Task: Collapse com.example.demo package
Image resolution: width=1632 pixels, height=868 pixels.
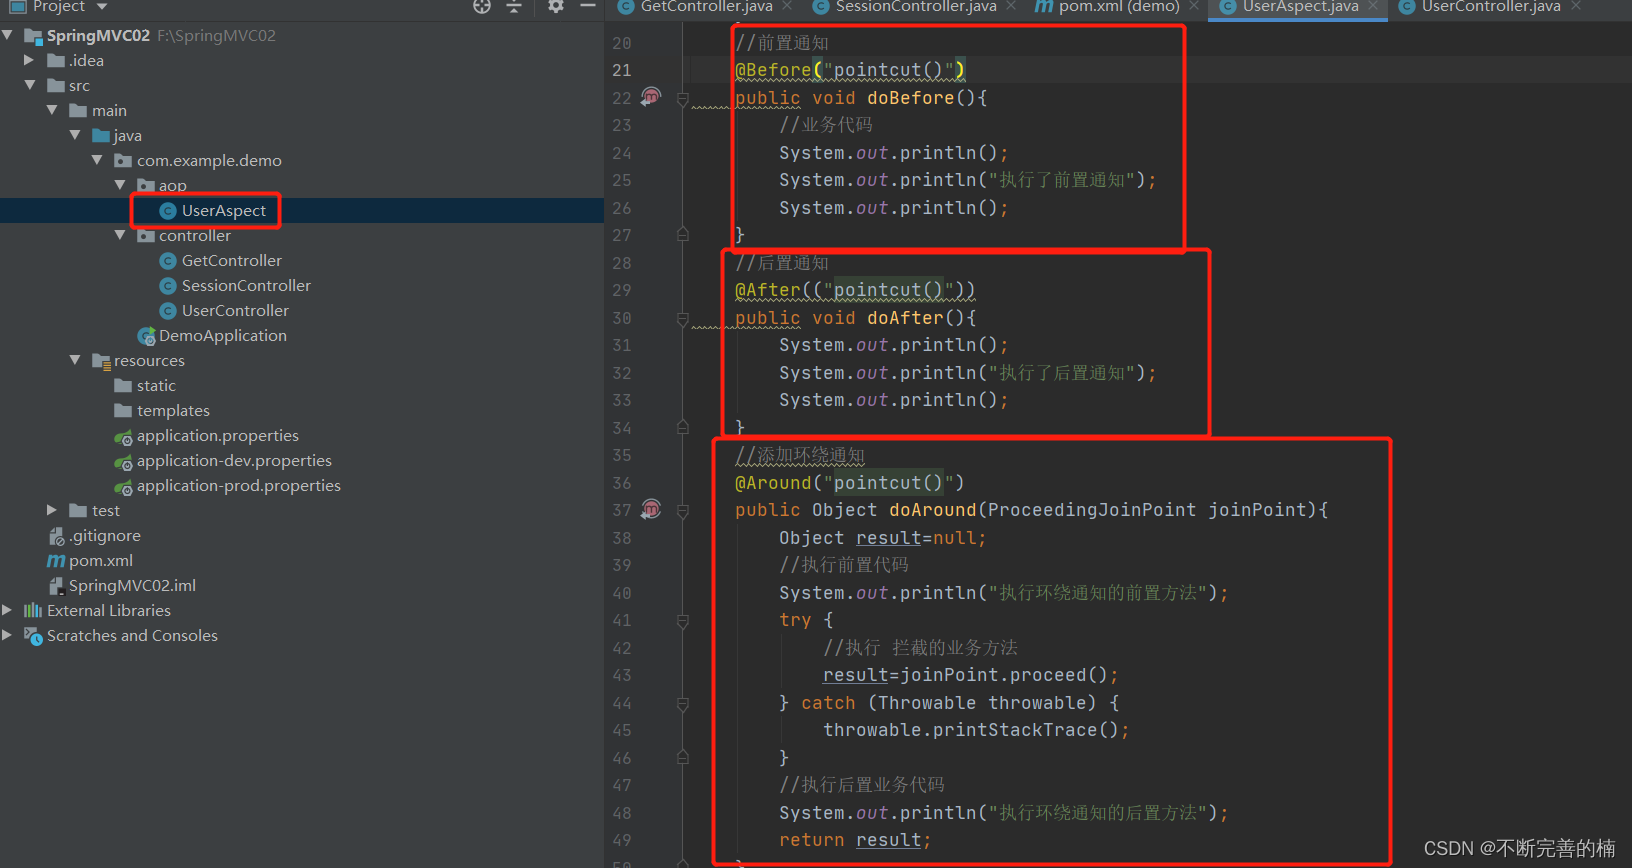Action: [x=98, y=160]
